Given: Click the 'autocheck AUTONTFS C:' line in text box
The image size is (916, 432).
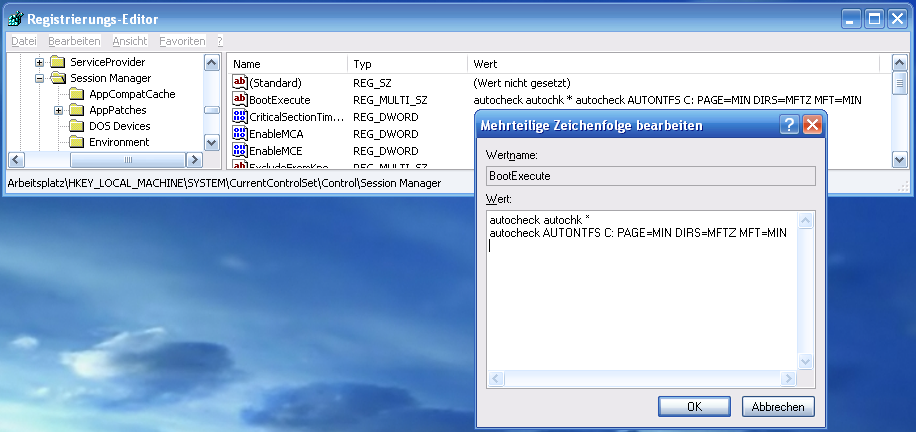Looking at the screenshot, I should [x=638, y=233].
